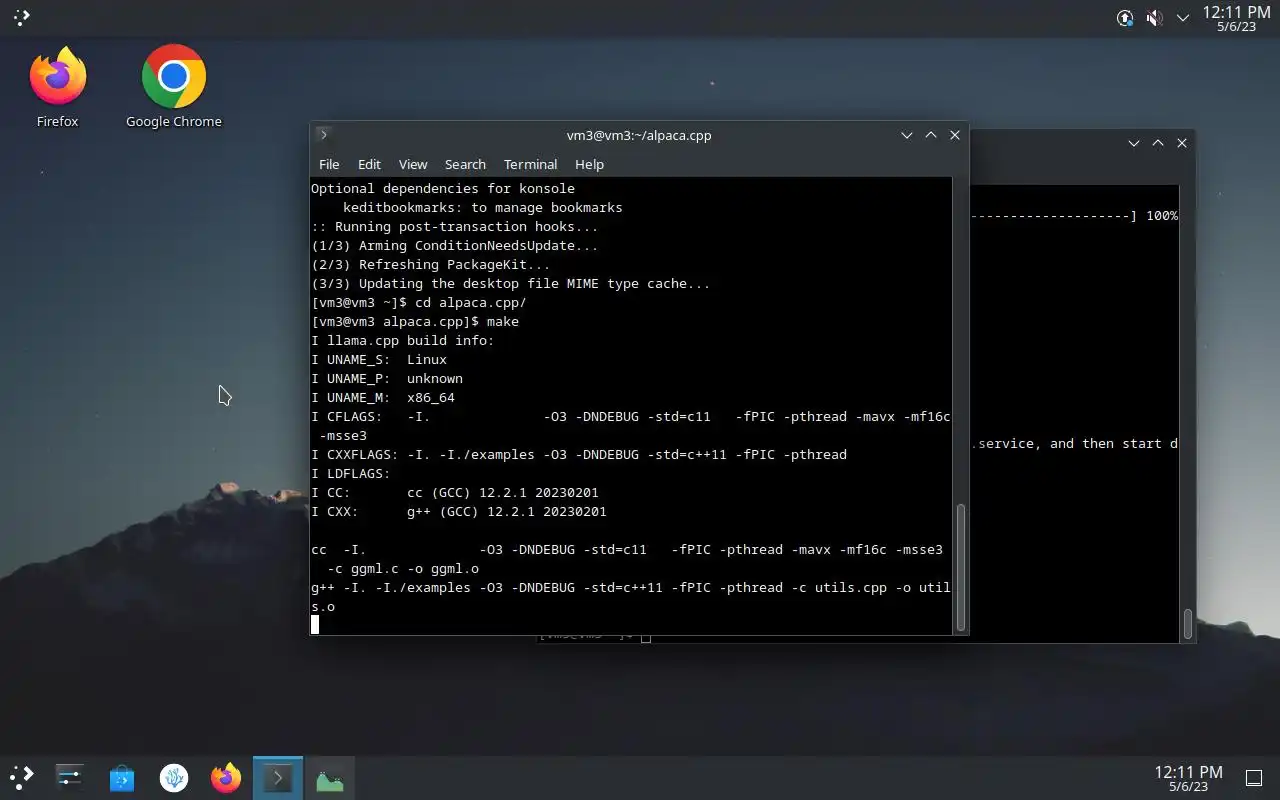Click the muted volume tray icon
The height and width of the screenshot is (800, 1280).
(1154, 18)
